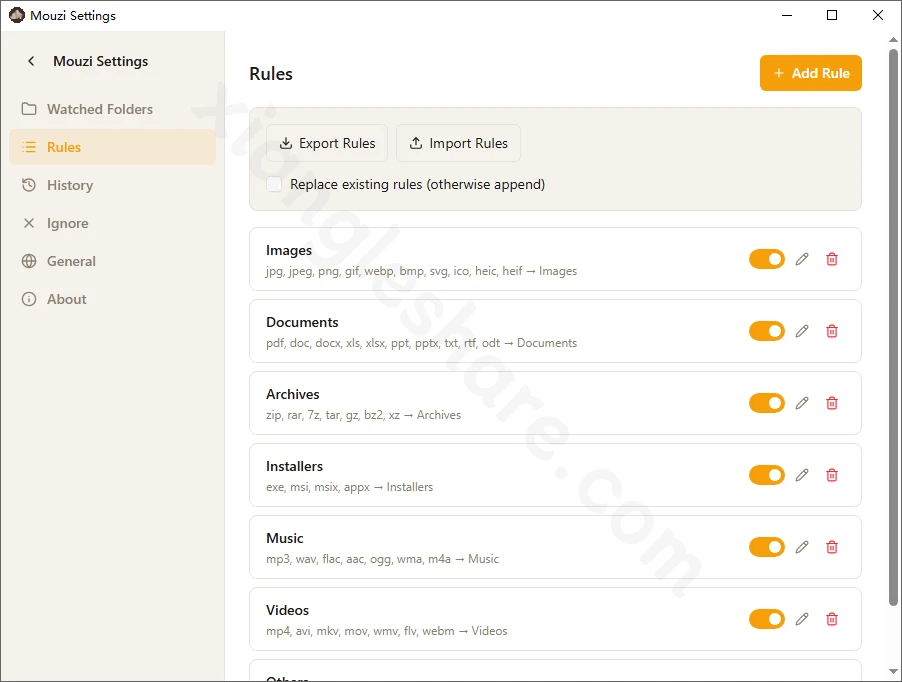This screenshot has width=902, height=682.
Task: Click the Add Rule button
Action: click(x=811, y=73)
